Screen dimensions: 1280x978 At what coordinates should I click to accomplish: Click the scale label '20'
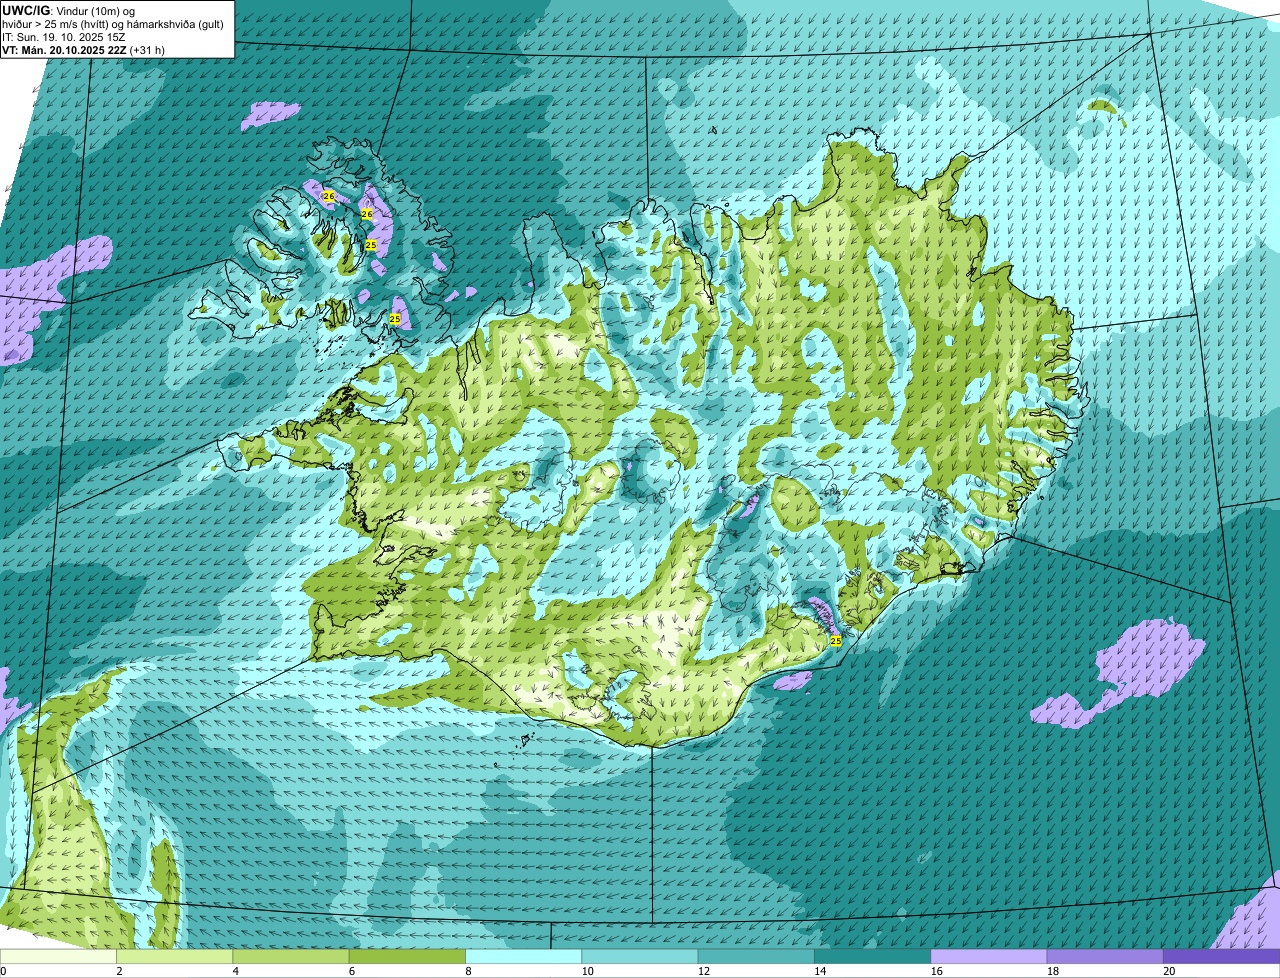pos(1168,971)
